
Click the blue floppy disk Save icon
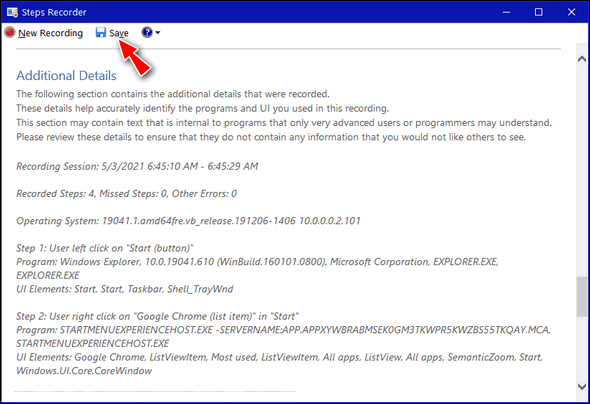(100, 32)
